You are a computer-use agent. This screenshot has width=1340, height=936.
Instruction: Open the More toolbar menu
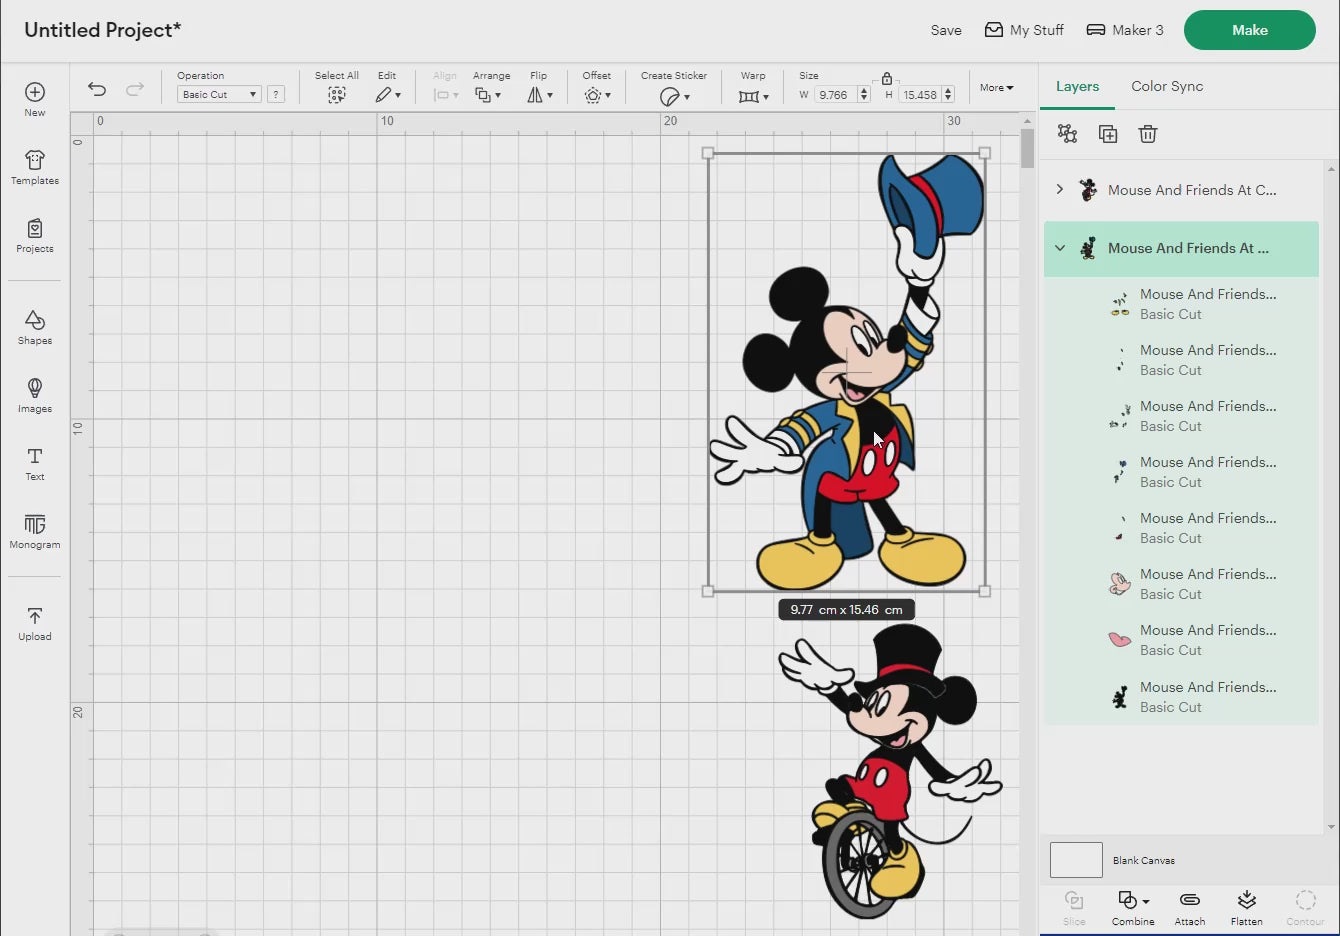coord(996,88)
